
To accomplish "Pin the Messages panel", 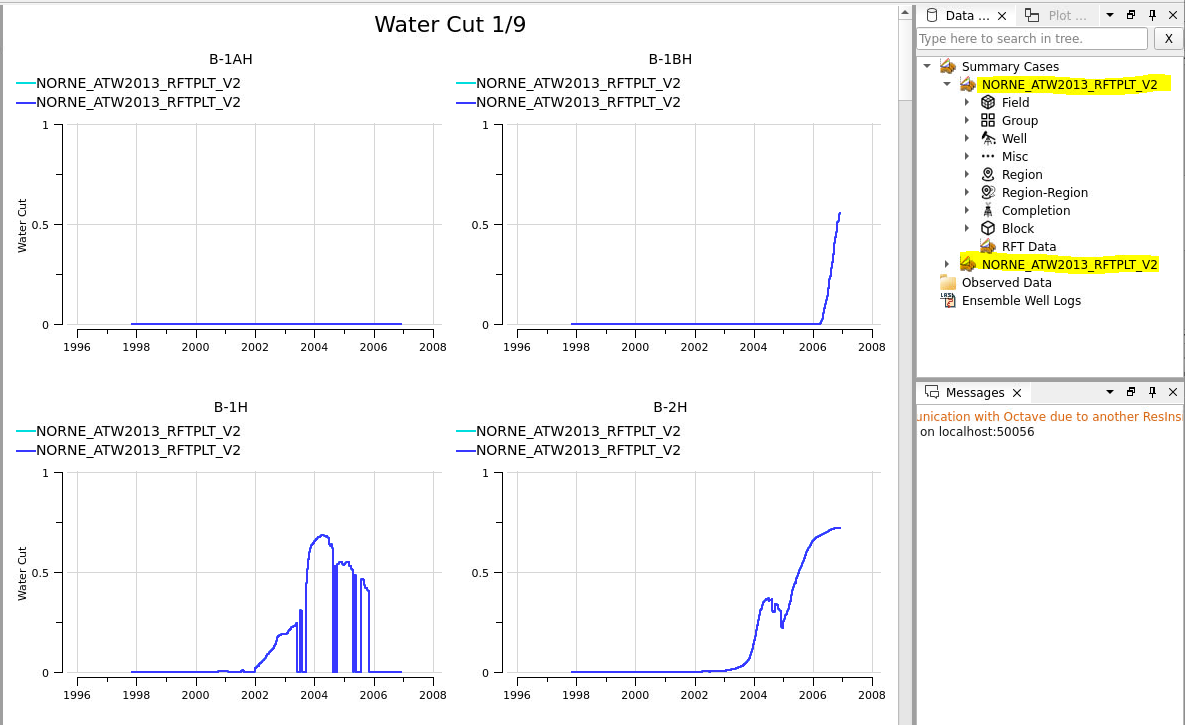I will point(1152,392).
